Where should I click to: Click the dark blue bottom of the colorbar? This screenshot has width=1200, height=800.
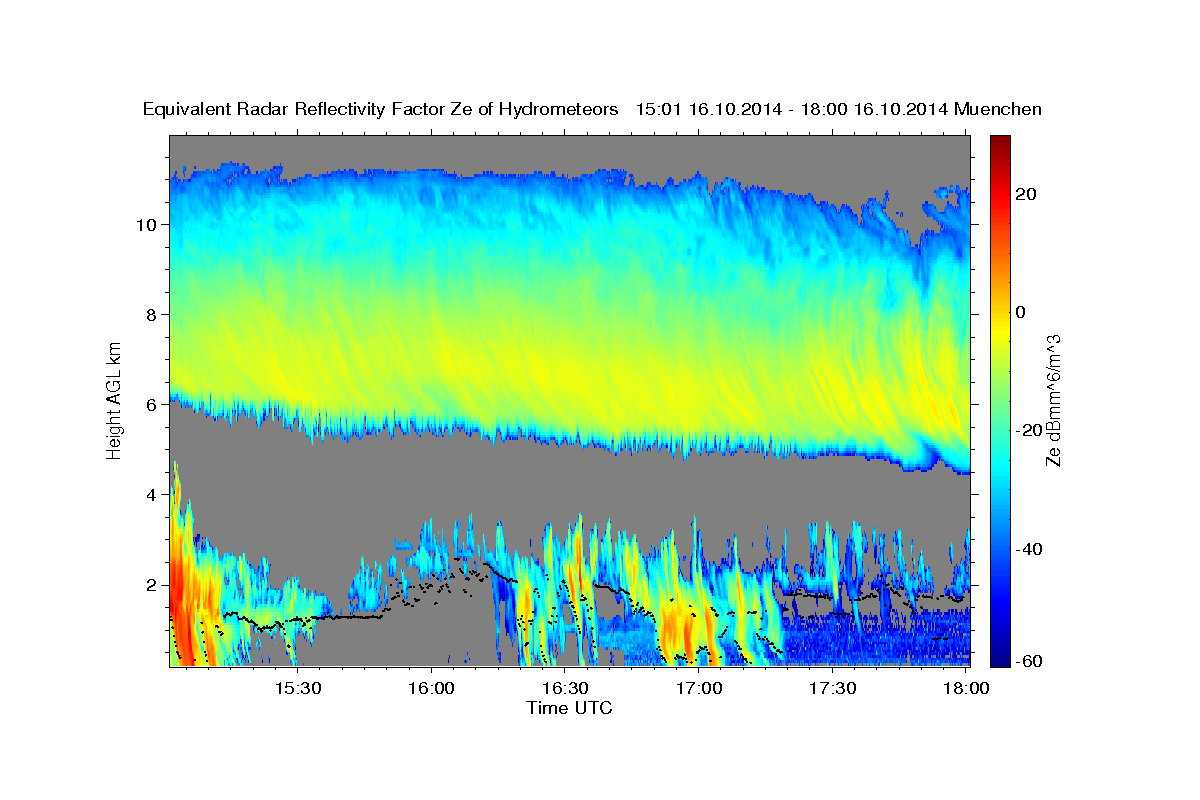pyautogui.click(x=1000, y=659)
